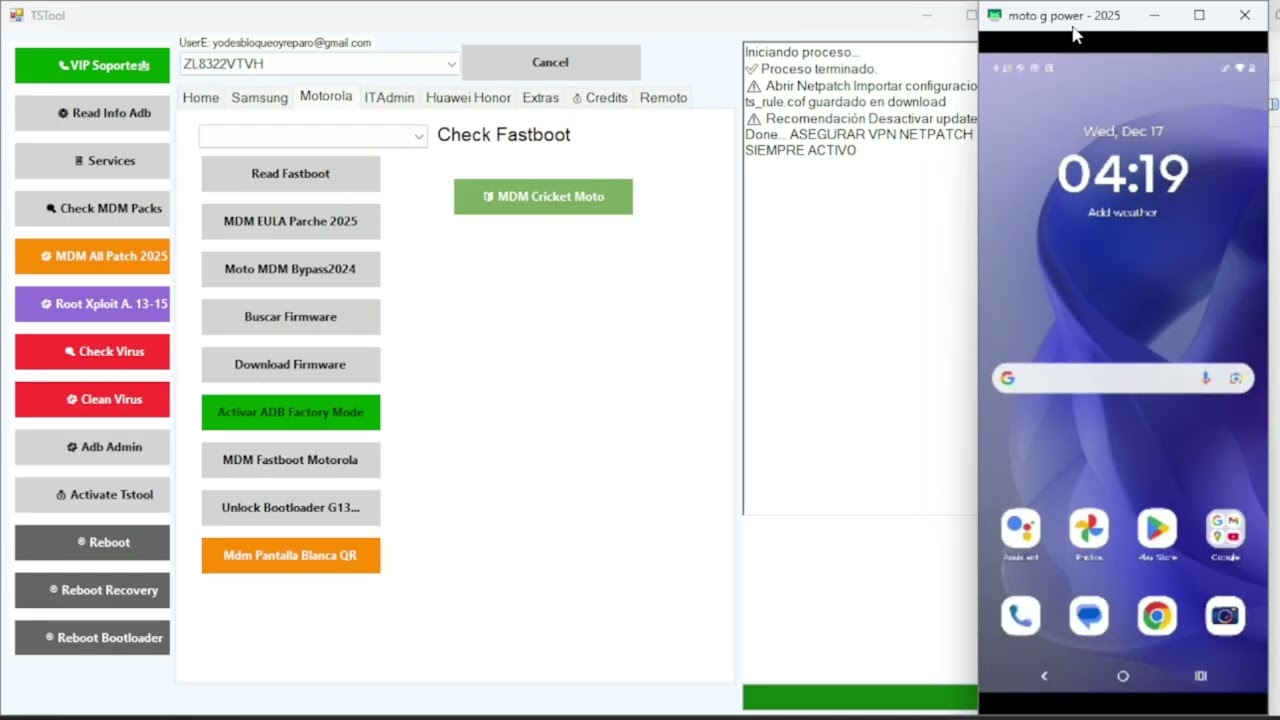Click the VIP Soporte button
Viewport: 1280px width, 720px height.
click(x=92, y=65)
